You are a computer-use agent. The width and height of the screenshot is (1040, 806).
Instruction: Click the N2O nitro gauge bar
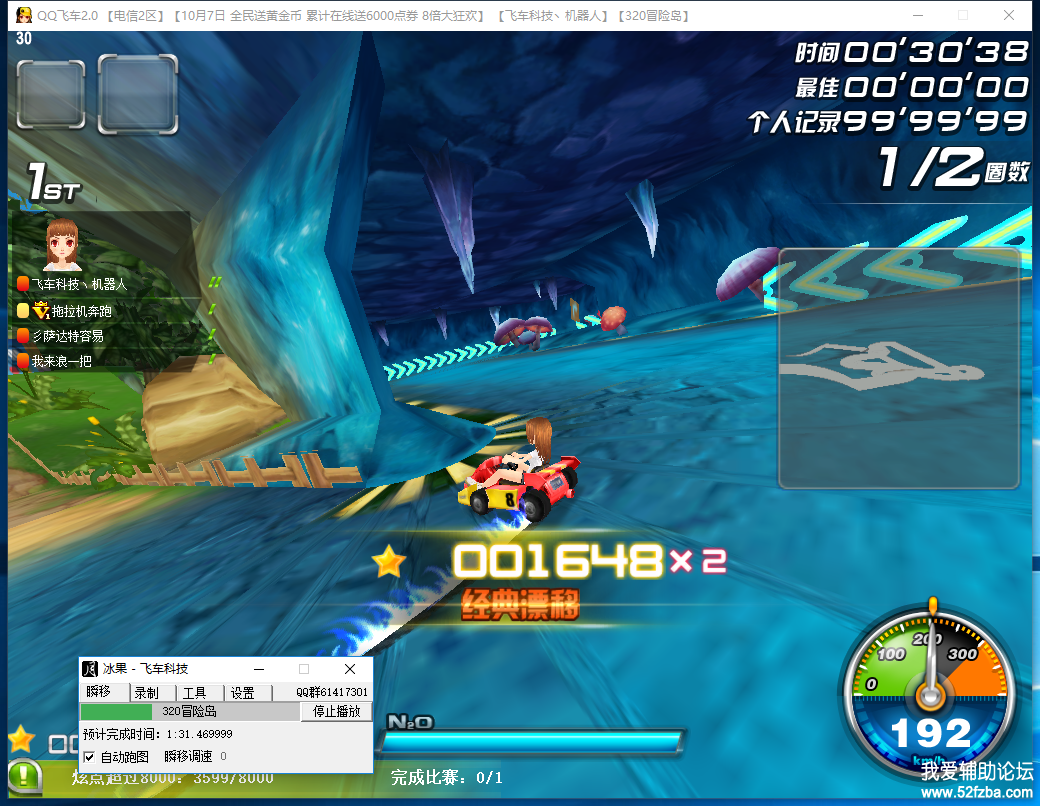pyautogui.click(x=532, y=742)
